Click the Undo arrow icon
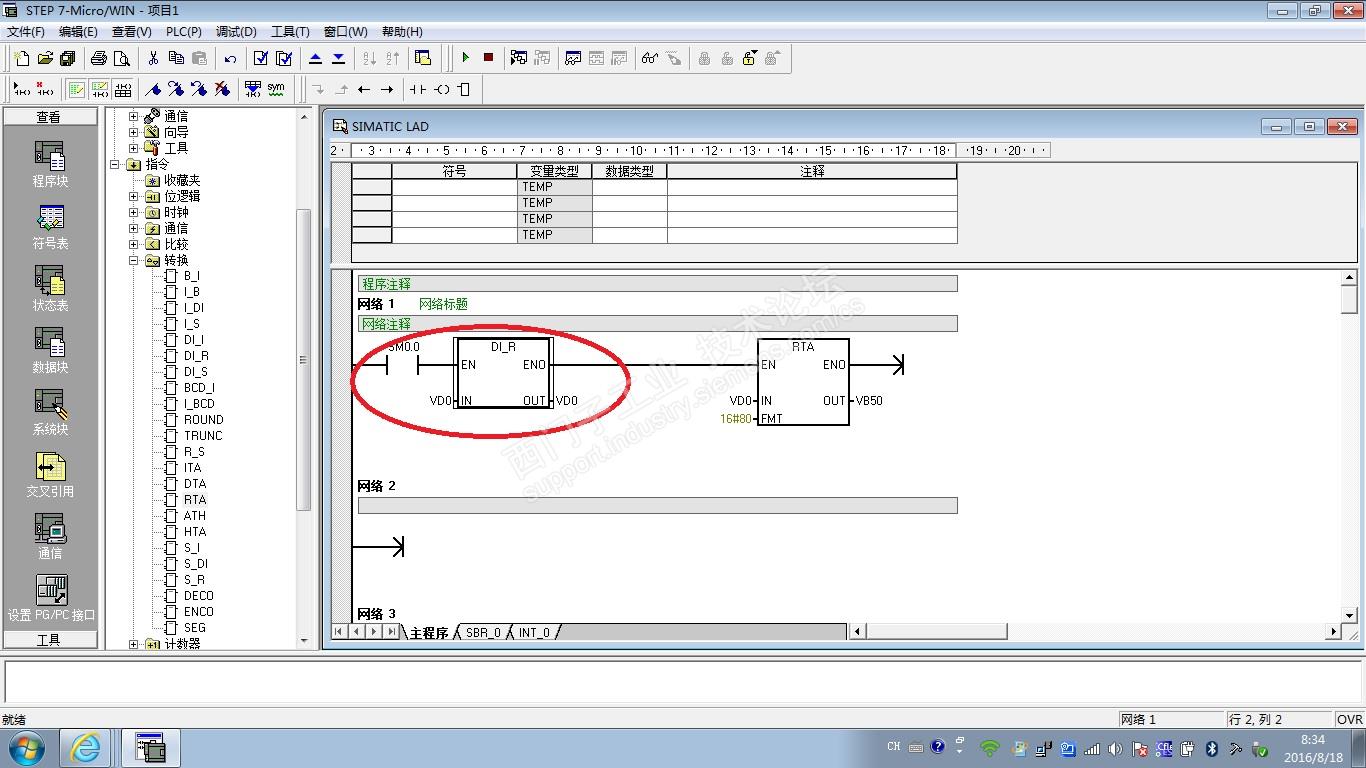Viewport: 1366px width, 768px height. [x=230, y=58]
